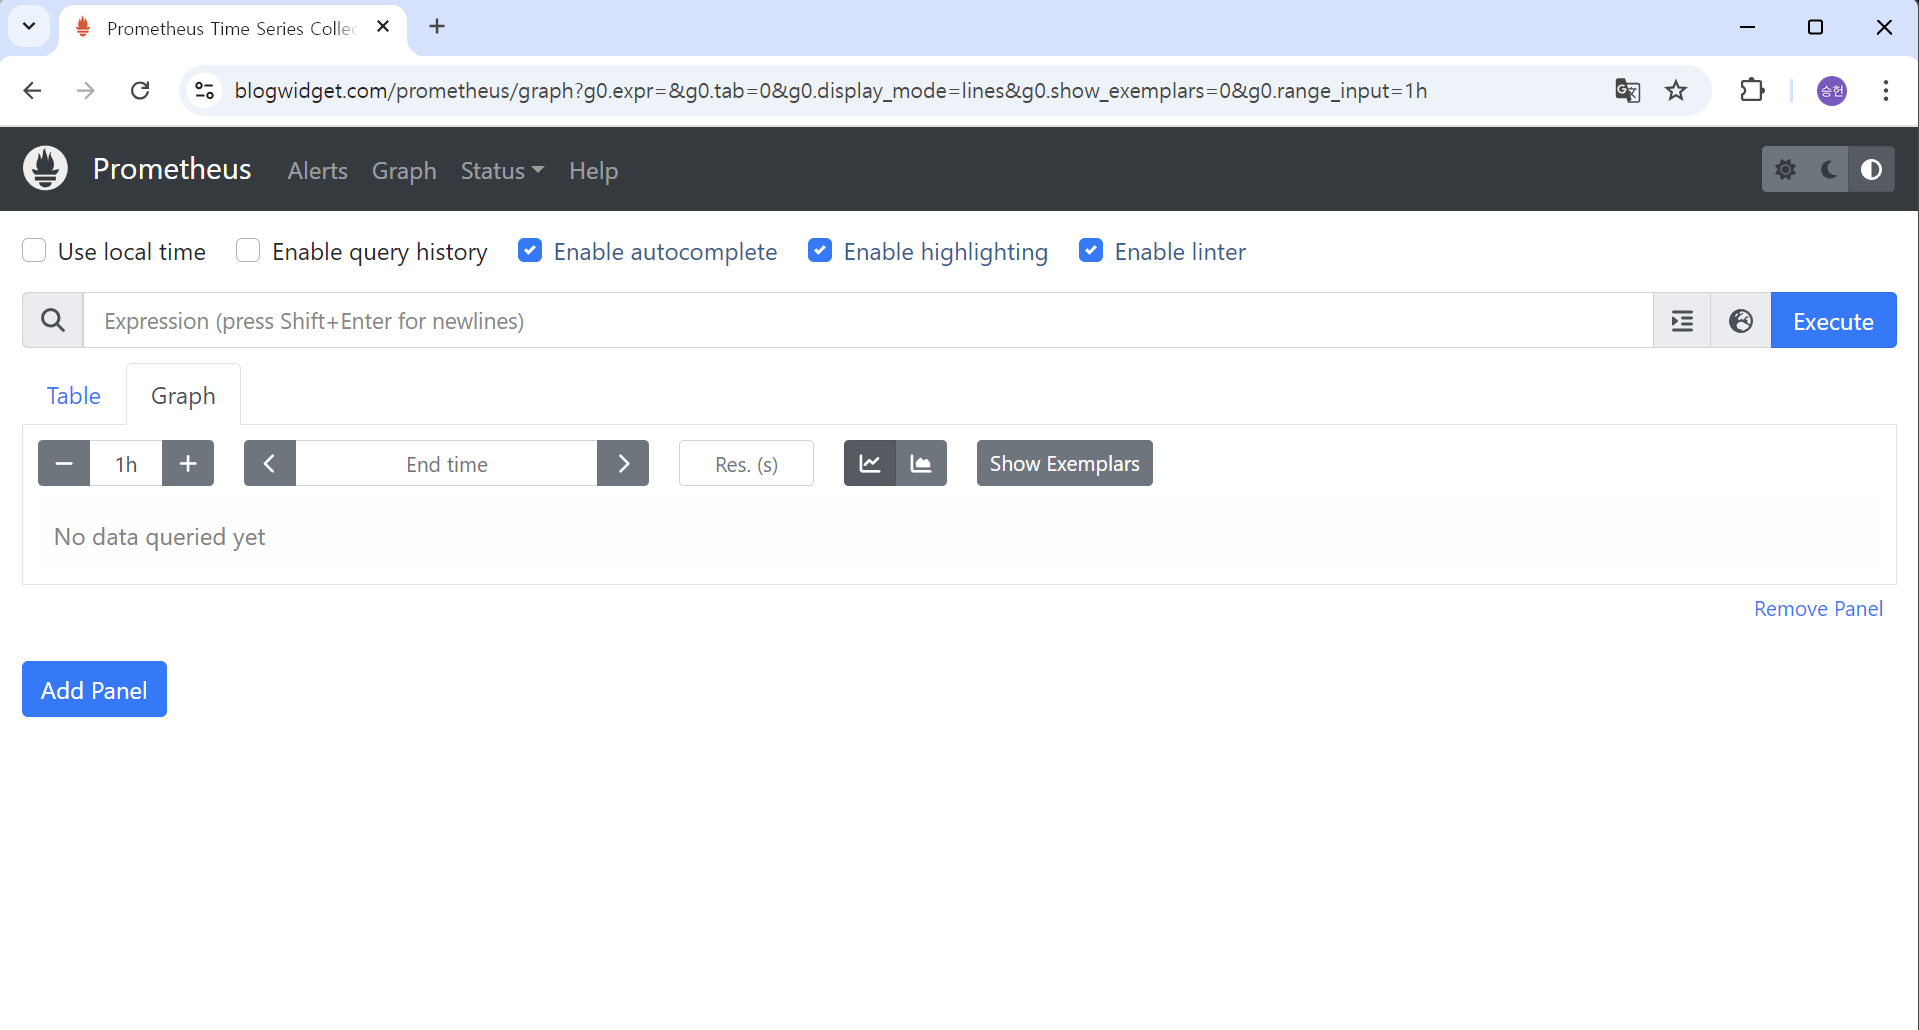Close the Prometheus browser tab
Viewport: 1919px width, 1030px height.
click(x=383, y=27)
